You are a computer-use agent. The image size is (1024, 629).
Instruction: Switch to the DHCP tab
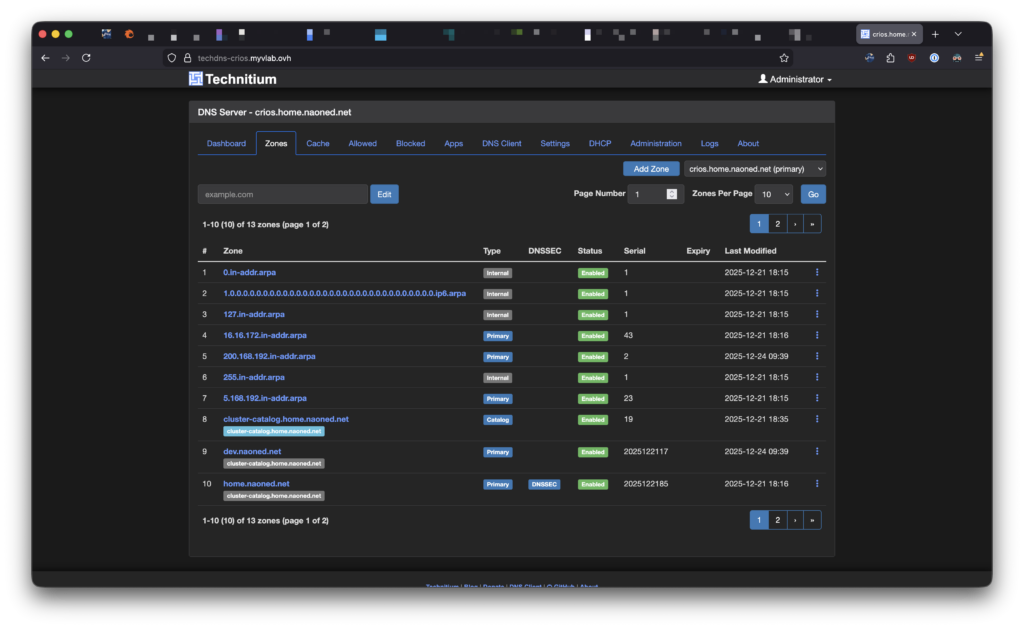600,143
